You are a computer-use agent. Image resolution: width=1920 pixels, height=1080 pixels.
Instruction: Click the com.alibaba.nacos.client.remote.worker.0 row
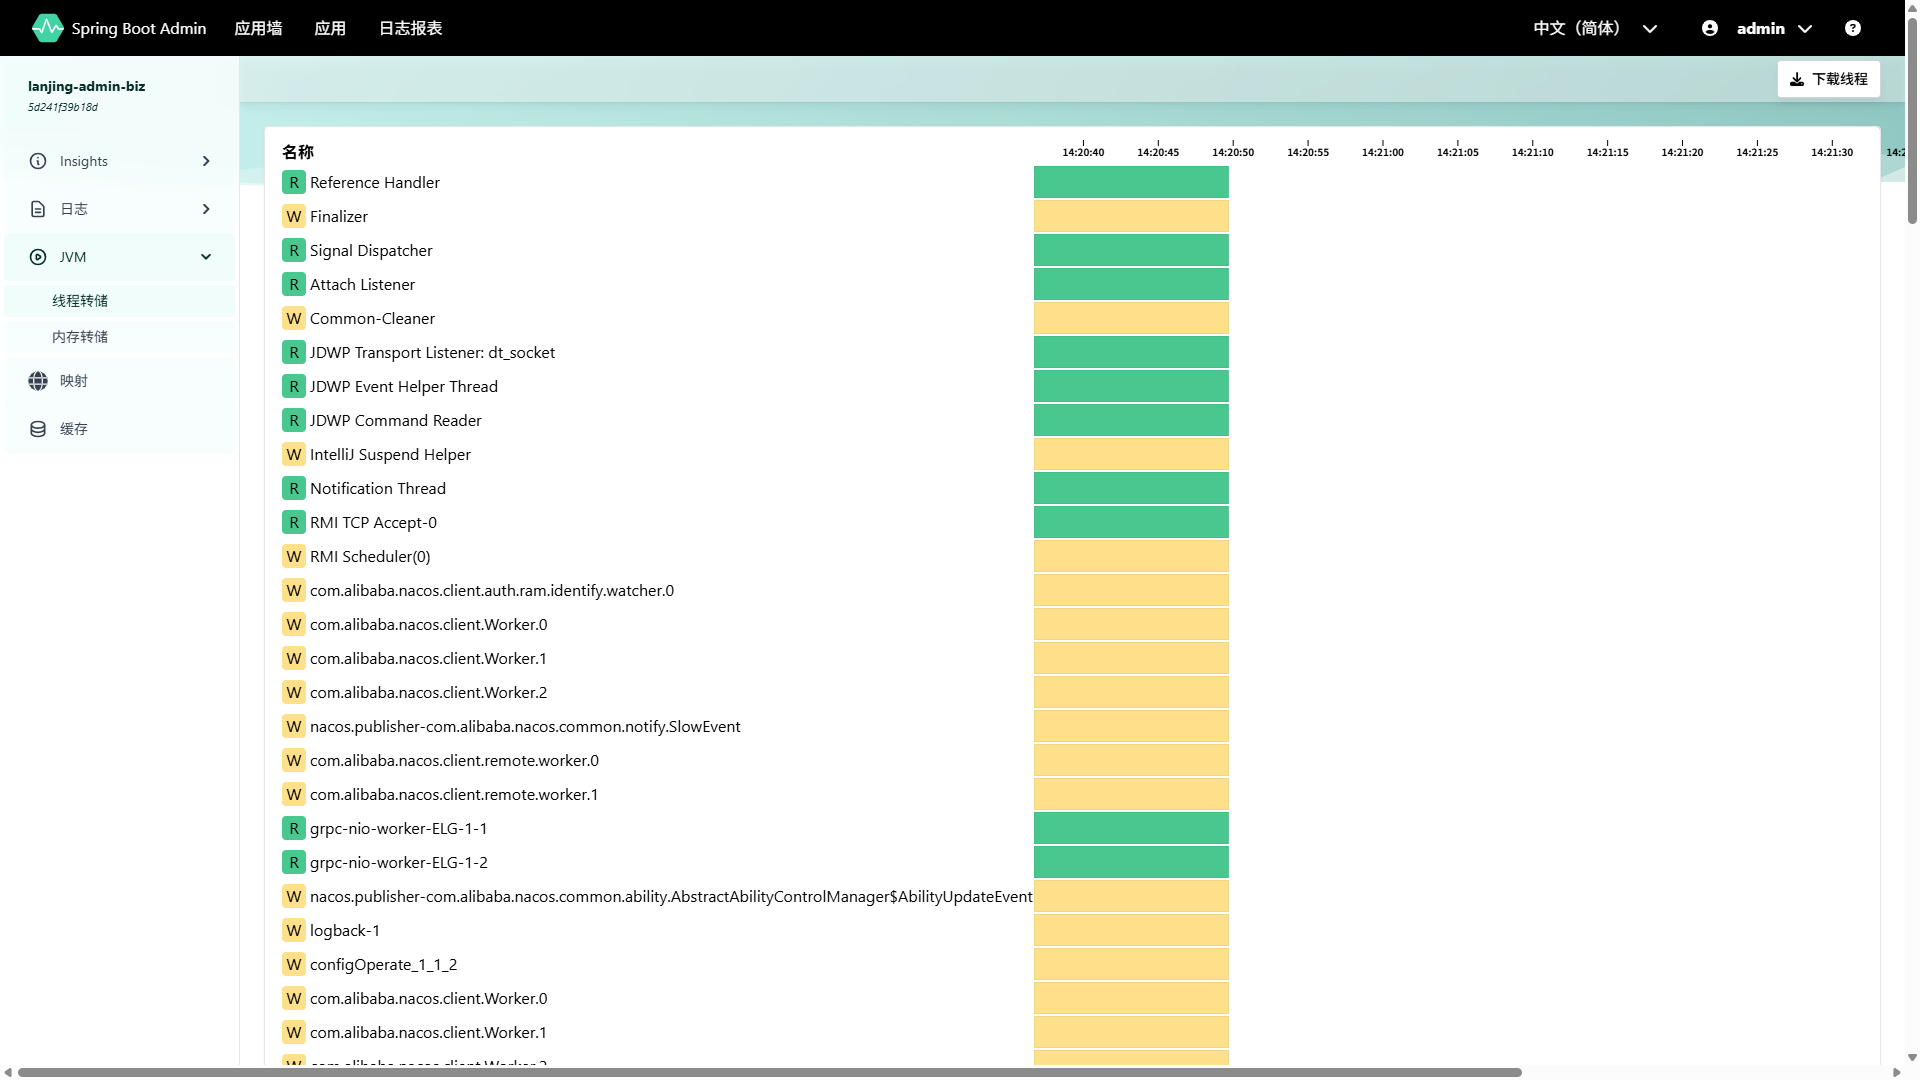[x=755, y=760]
